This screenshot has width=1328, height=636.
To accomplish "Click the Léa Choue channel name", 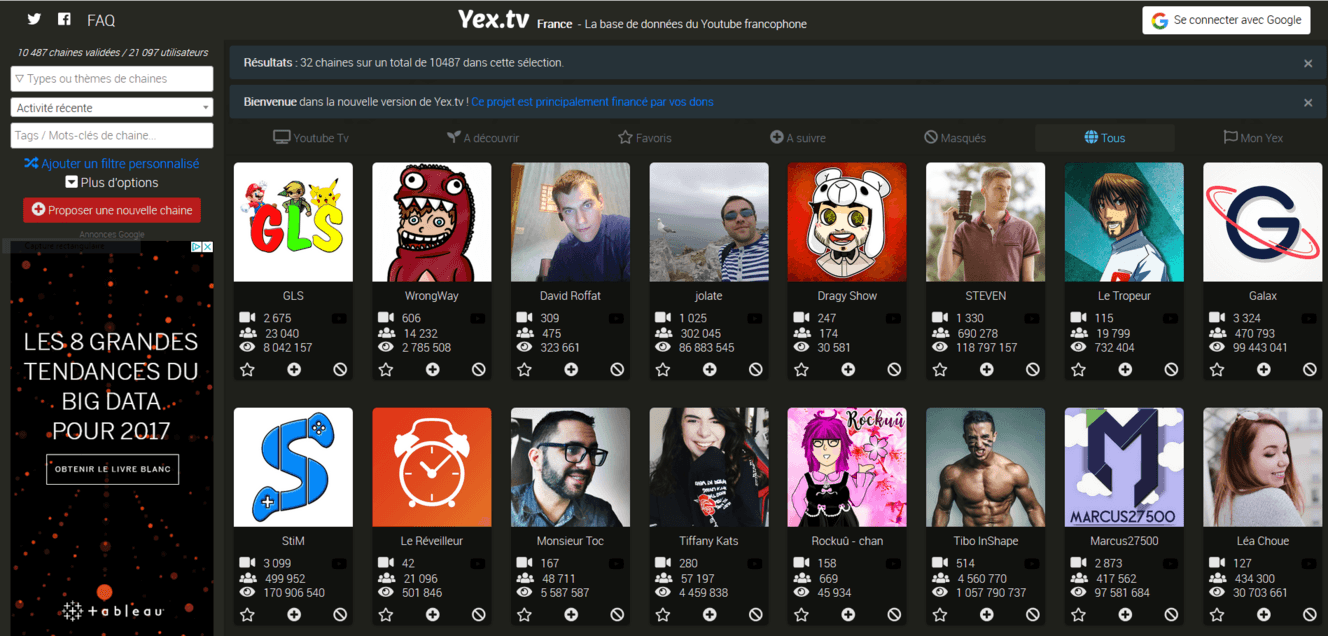I will coord(1263,541).
